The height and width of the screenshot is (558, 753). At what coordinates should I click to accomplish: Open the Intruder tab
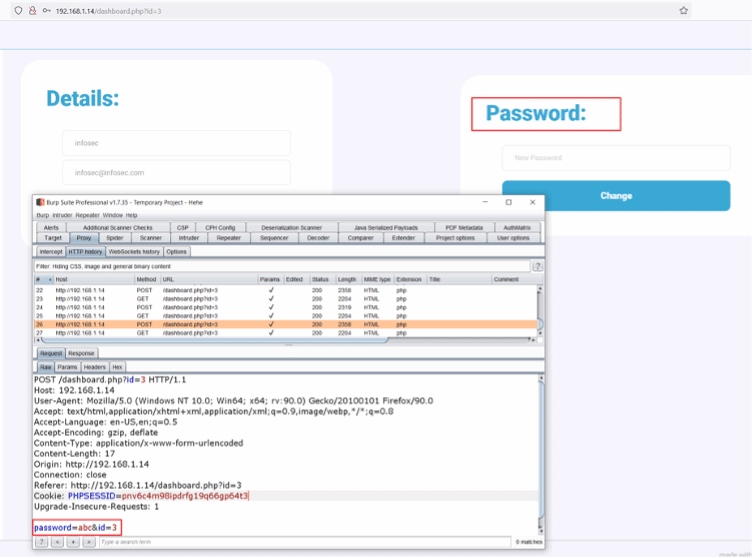(189, 238)
